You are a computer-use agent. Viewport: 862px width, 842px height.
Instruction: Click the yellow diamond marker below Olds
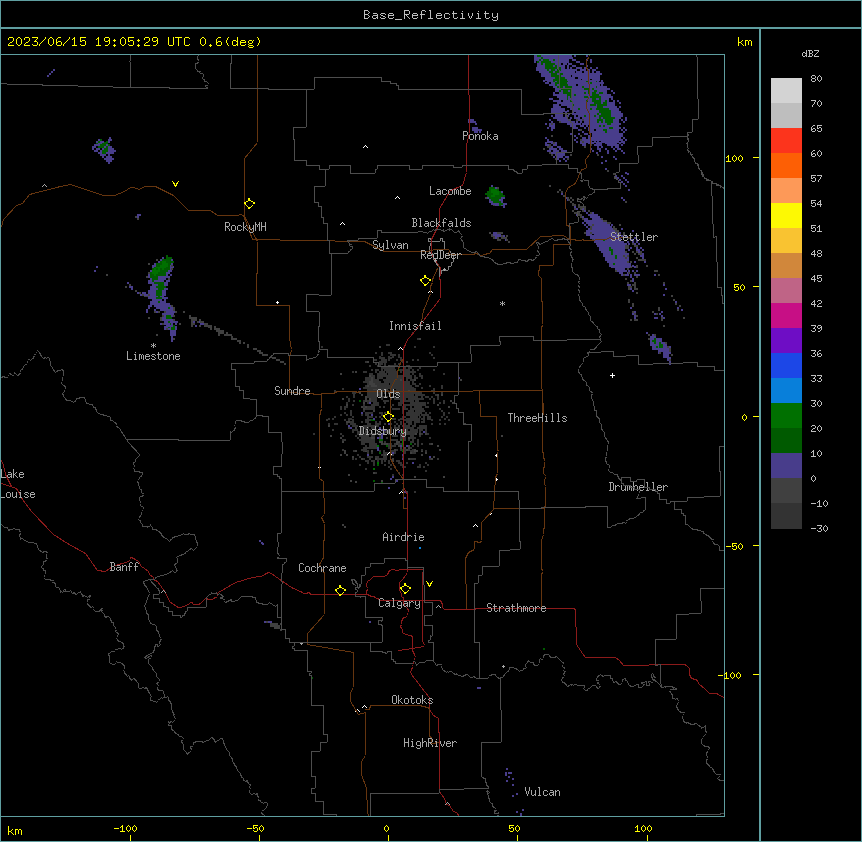pos(388,417)
